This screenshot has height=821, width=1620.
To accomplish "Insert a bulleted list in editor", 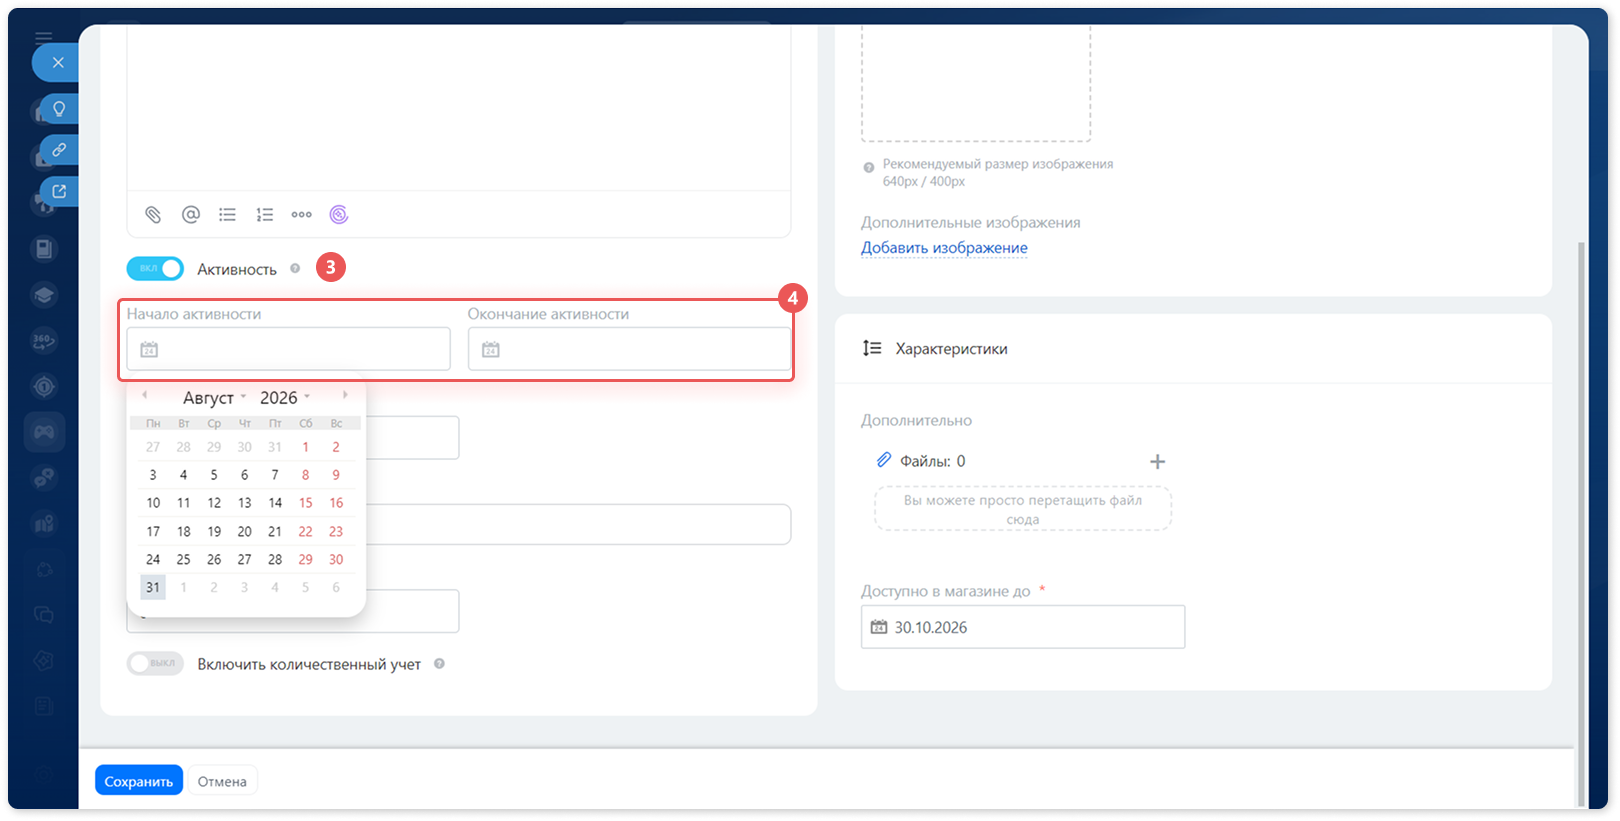I will coord(228,214).
